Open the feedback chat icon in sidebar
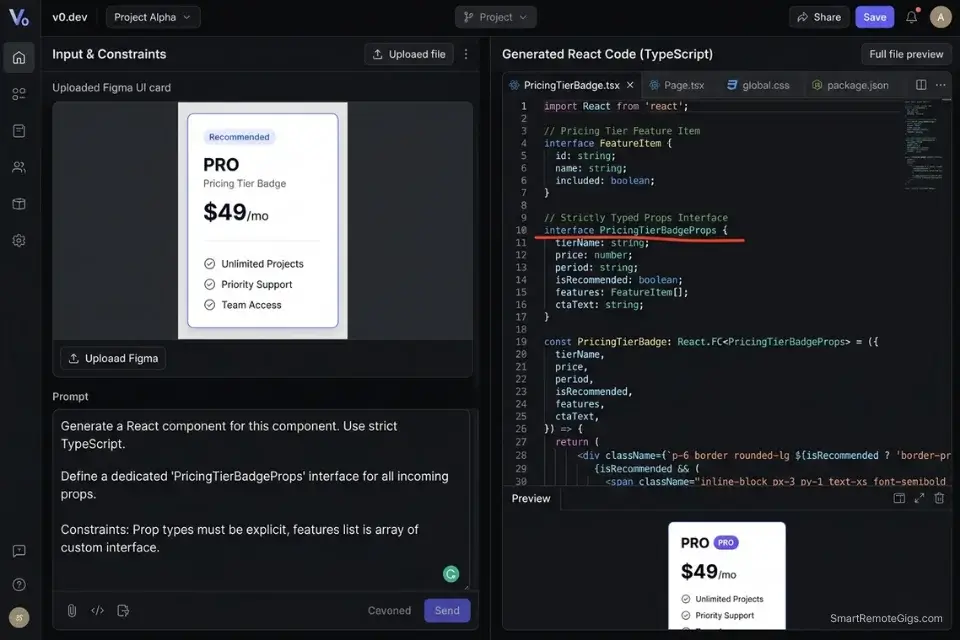The image size is (960, 640). point(19,551)
